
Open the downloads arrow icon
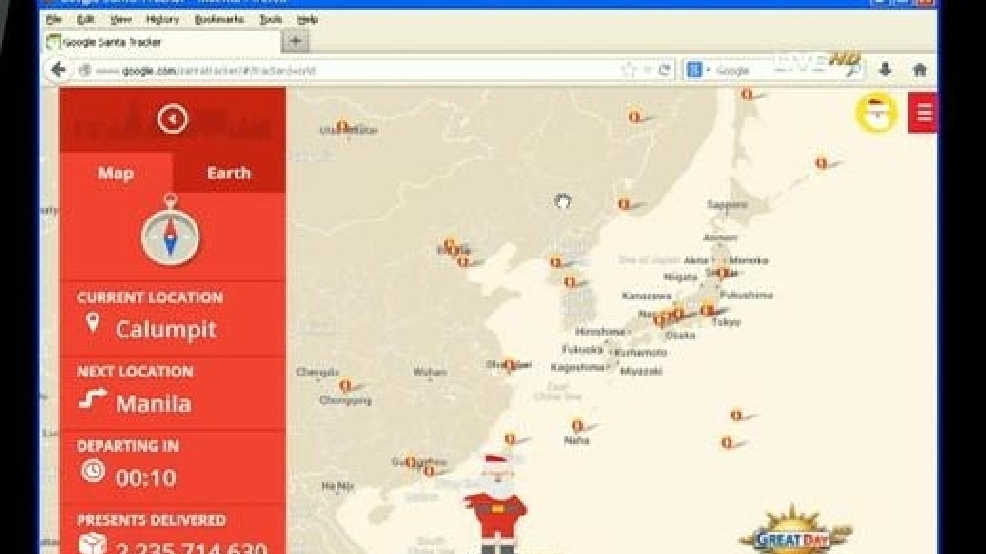pos(885,70)
